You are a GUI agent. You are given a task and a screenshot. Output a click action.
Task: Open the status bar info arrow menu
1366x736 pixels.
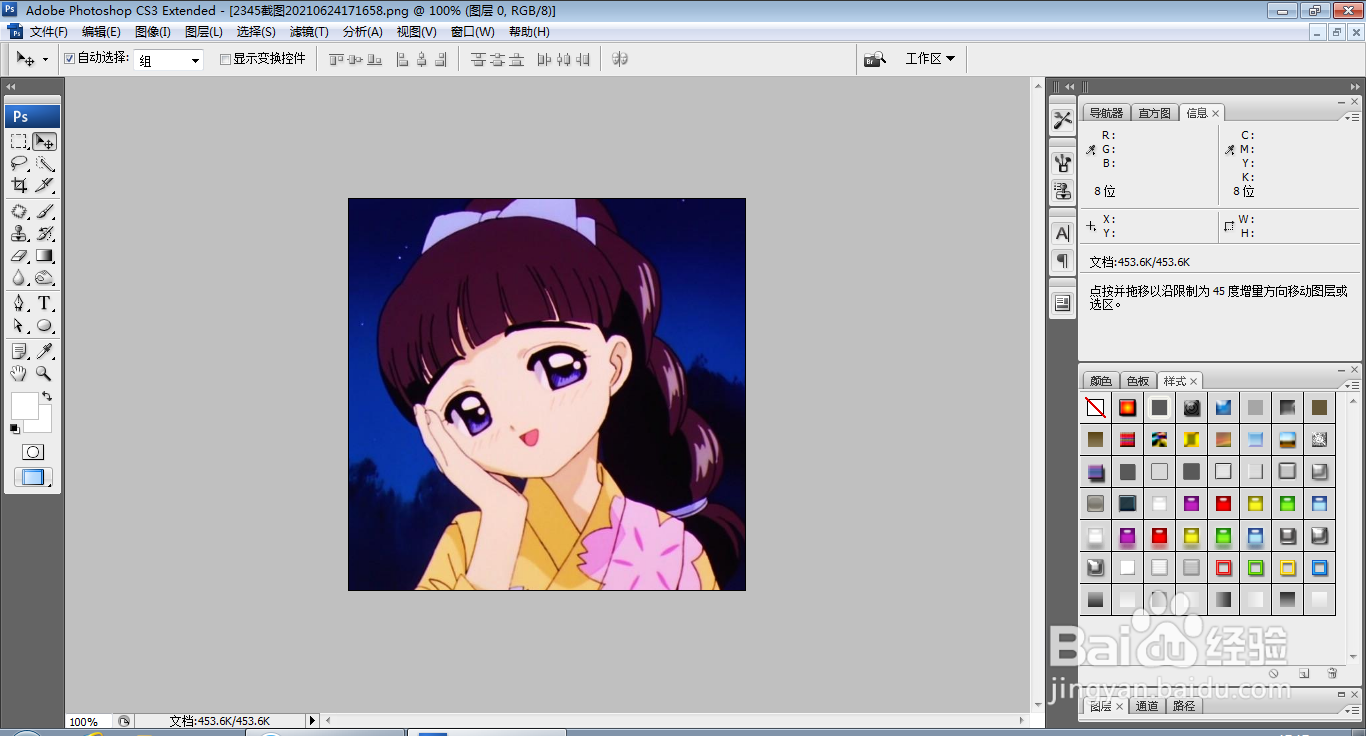pyautogui.click(x=312, y=720)
